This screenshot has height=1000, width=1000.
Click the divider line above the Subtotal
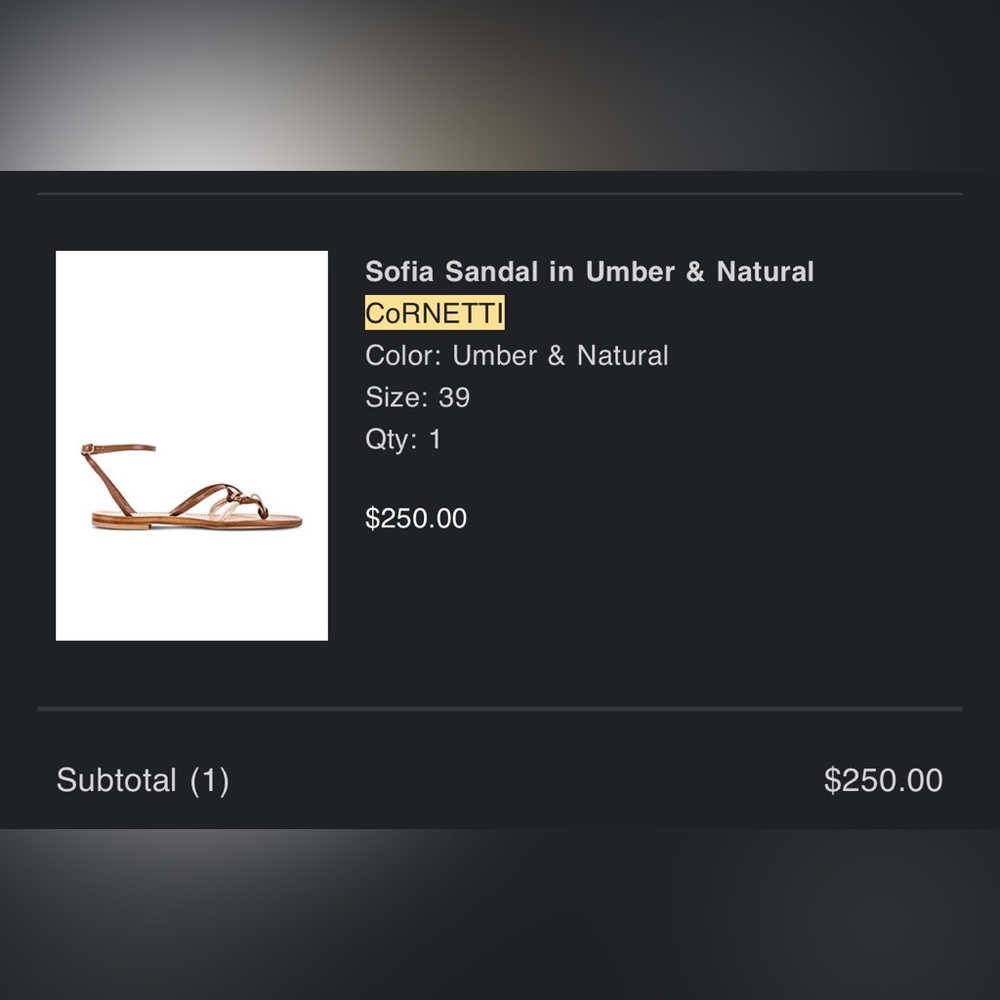tap(500, 709)
